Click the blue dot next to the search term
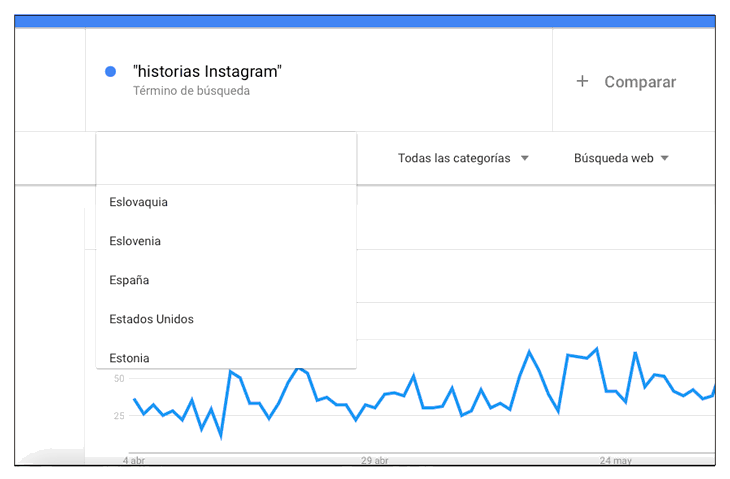This screenshot has width=730, height=479. [x=111, y=71]
